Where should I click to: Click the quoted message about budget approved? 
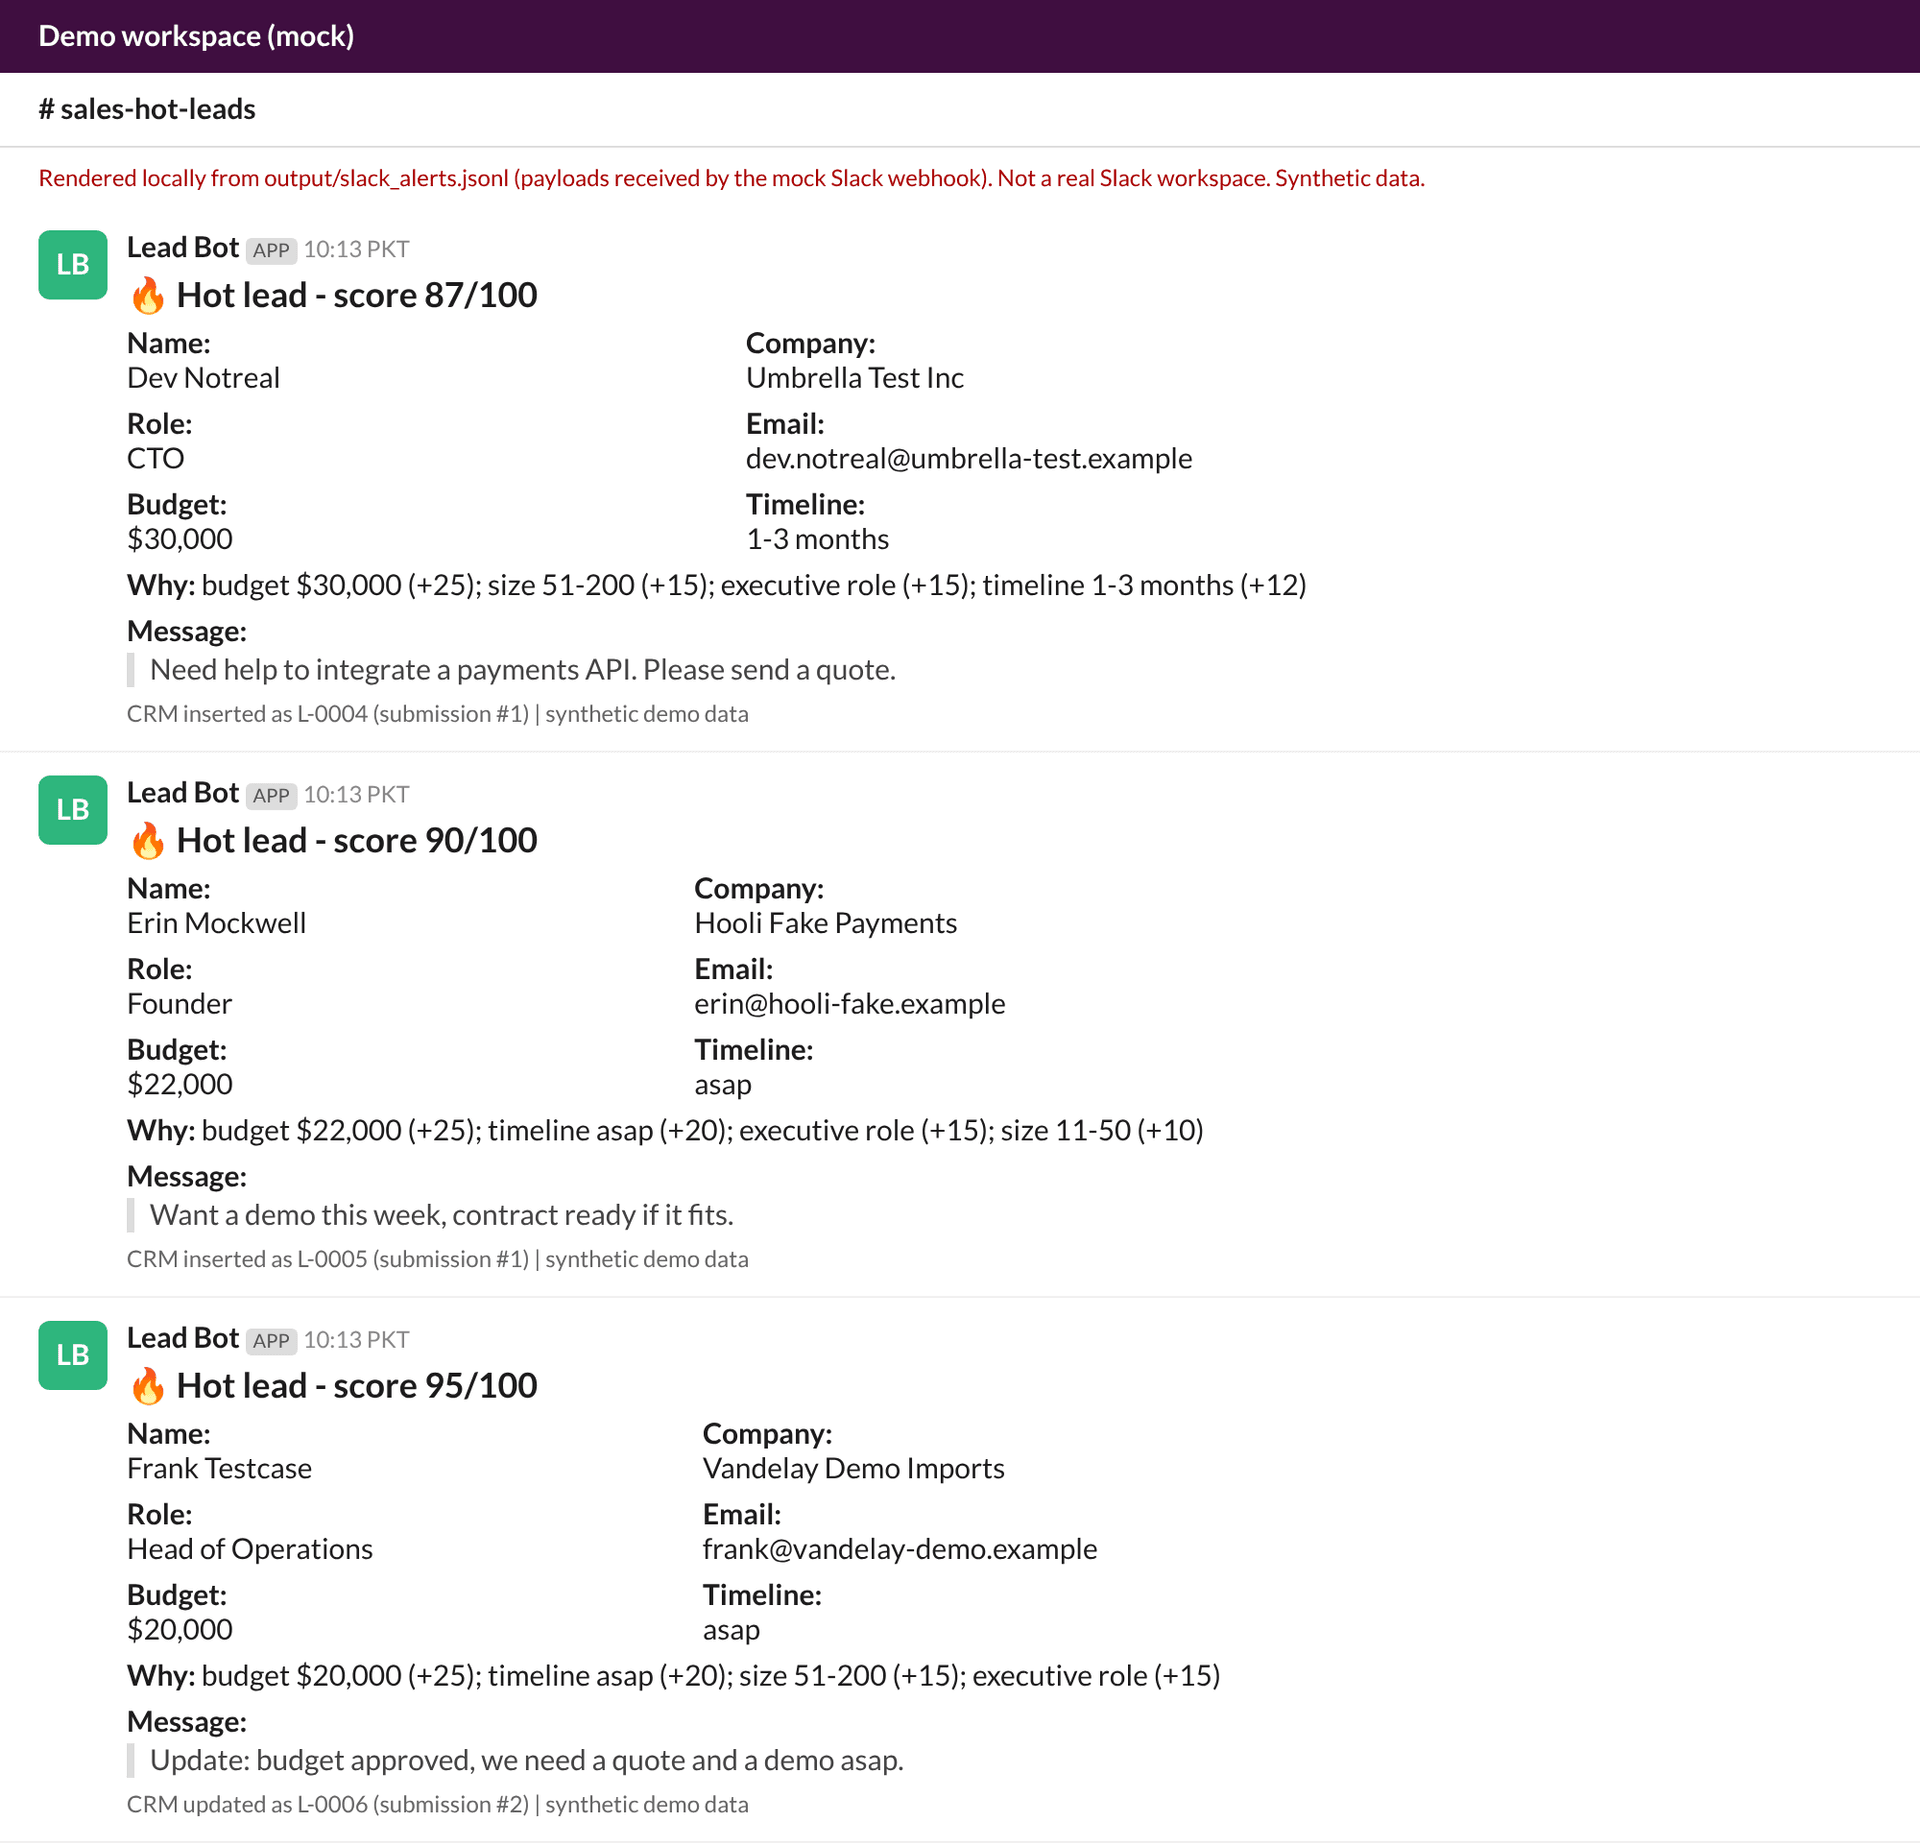pos(527,1759)
